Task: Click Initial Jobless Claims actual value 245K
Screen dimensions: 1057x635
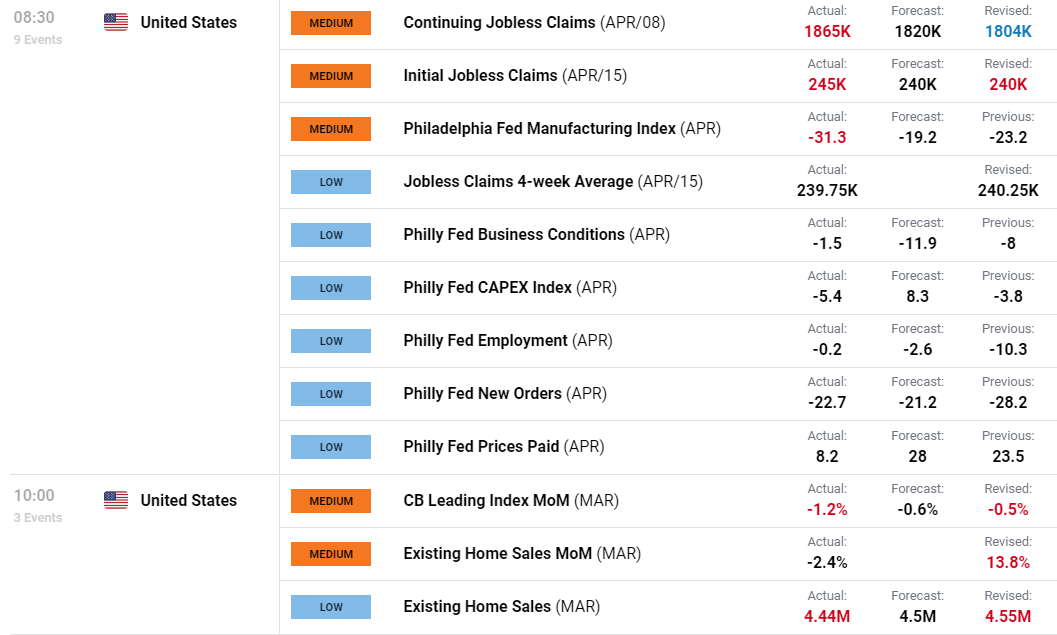Action: (x=827, y=84)
